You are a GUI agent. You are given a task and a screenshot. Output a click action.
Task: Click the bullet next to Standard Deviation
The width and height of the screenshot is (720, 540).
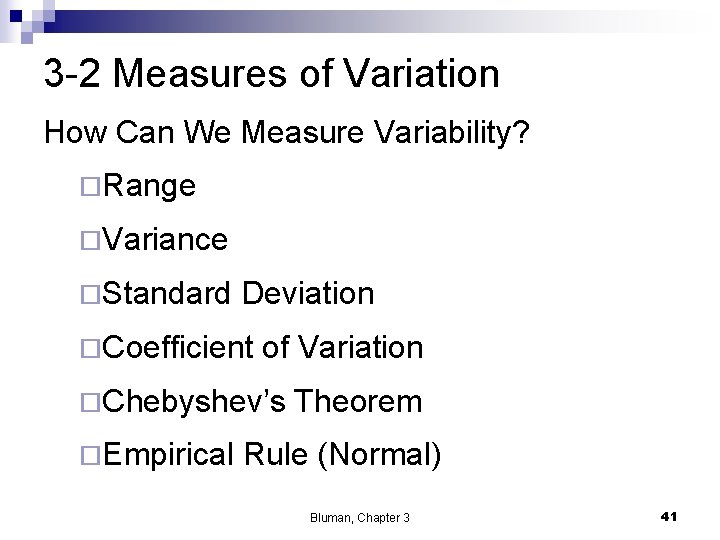(x=90, y=294)
